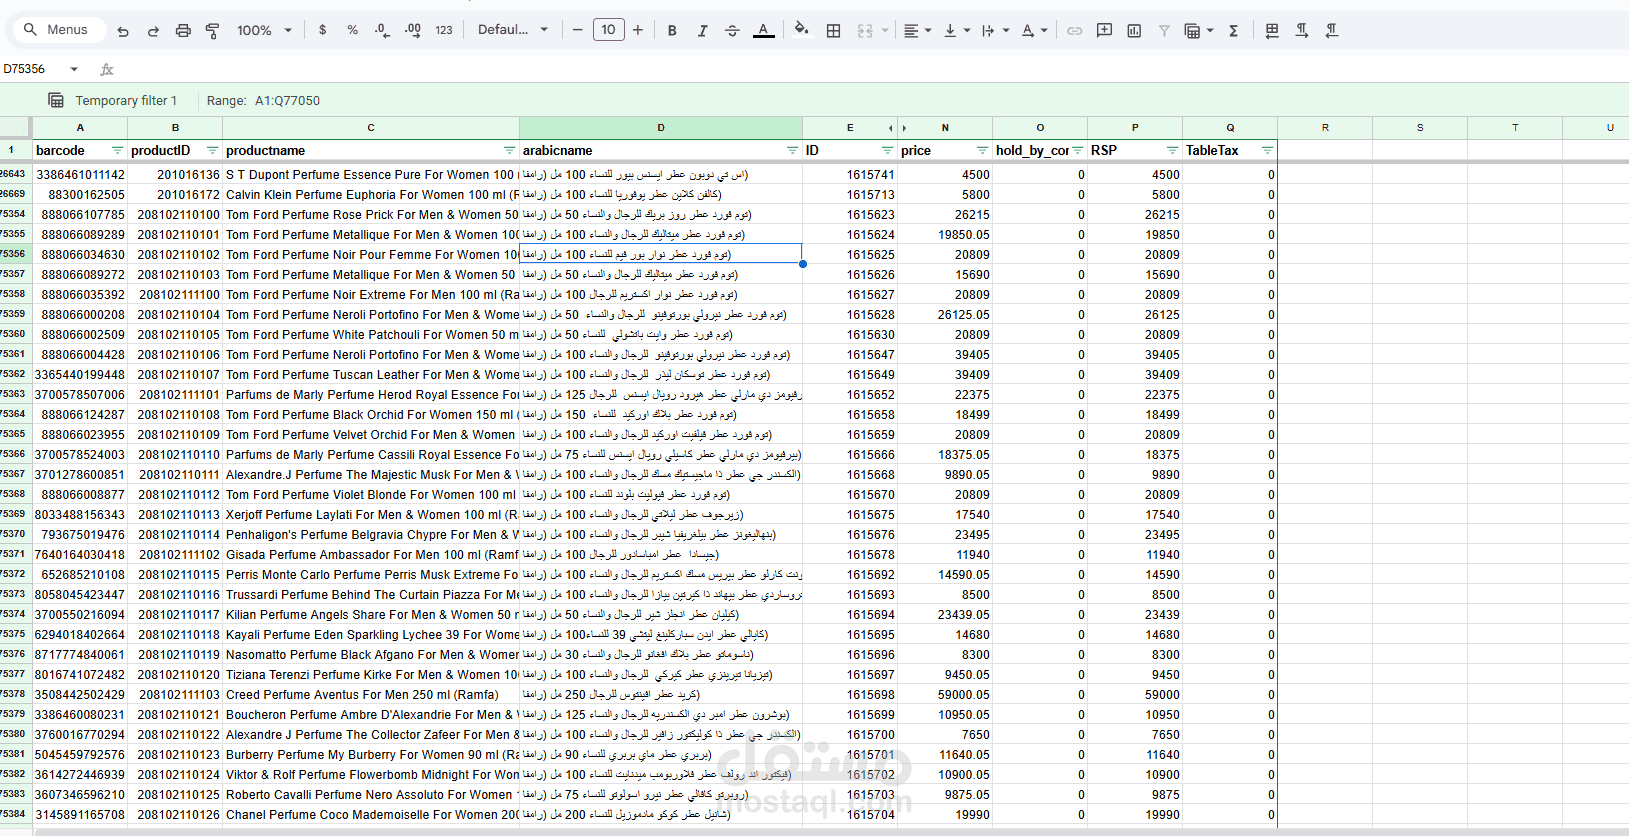
Task: Undo the last action
Action: (x=123, y=30)
